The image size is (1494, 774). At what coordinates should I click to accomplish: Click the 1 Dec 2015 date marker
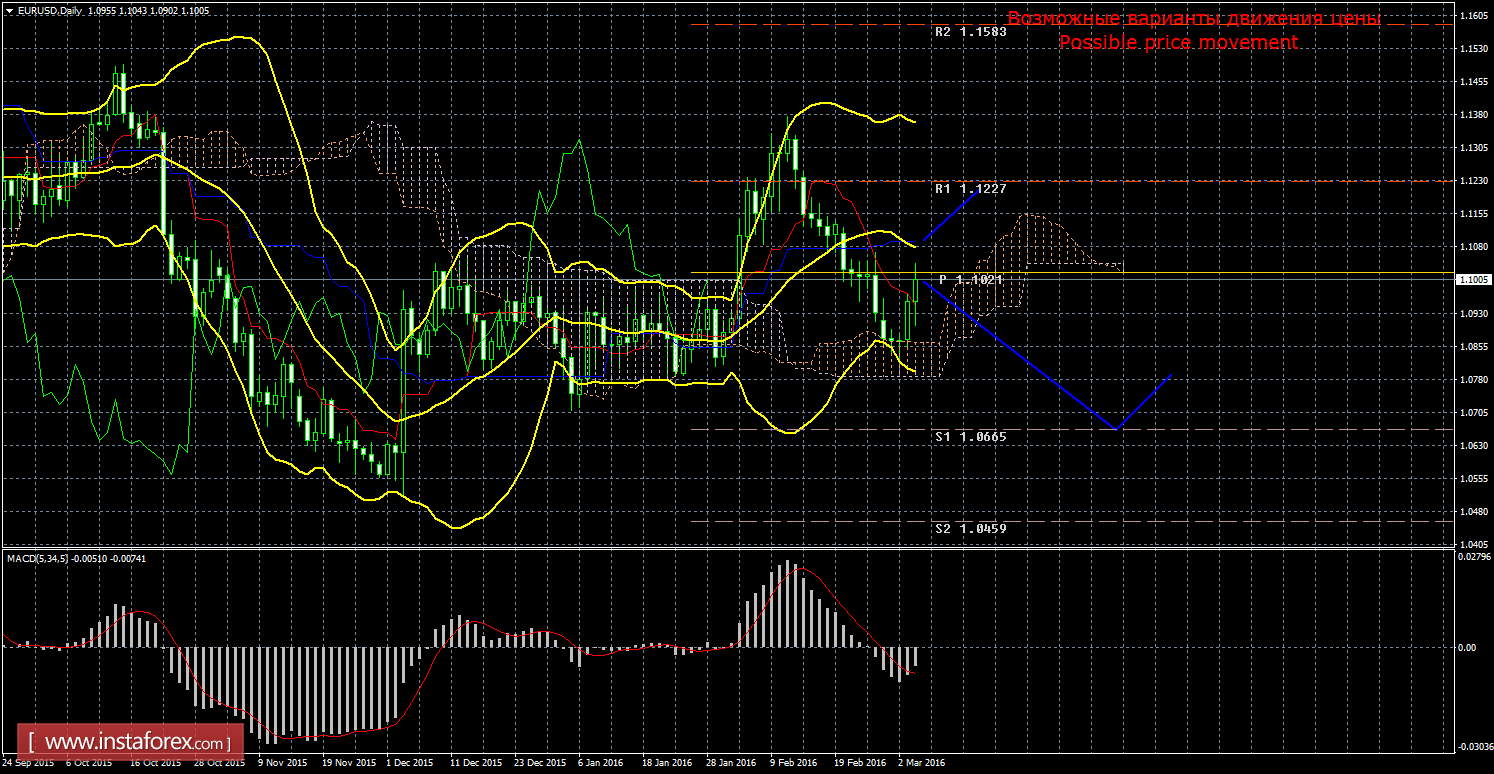tap(409, 763)
